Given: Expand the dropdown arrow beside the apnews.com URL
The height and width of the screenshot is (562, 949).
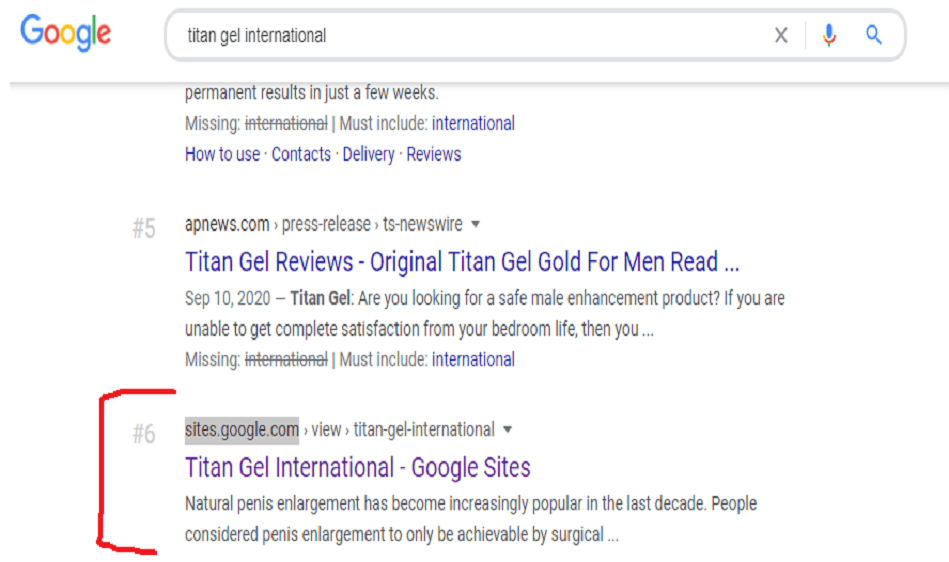Looking at the screenshot, I should [476, 224].
